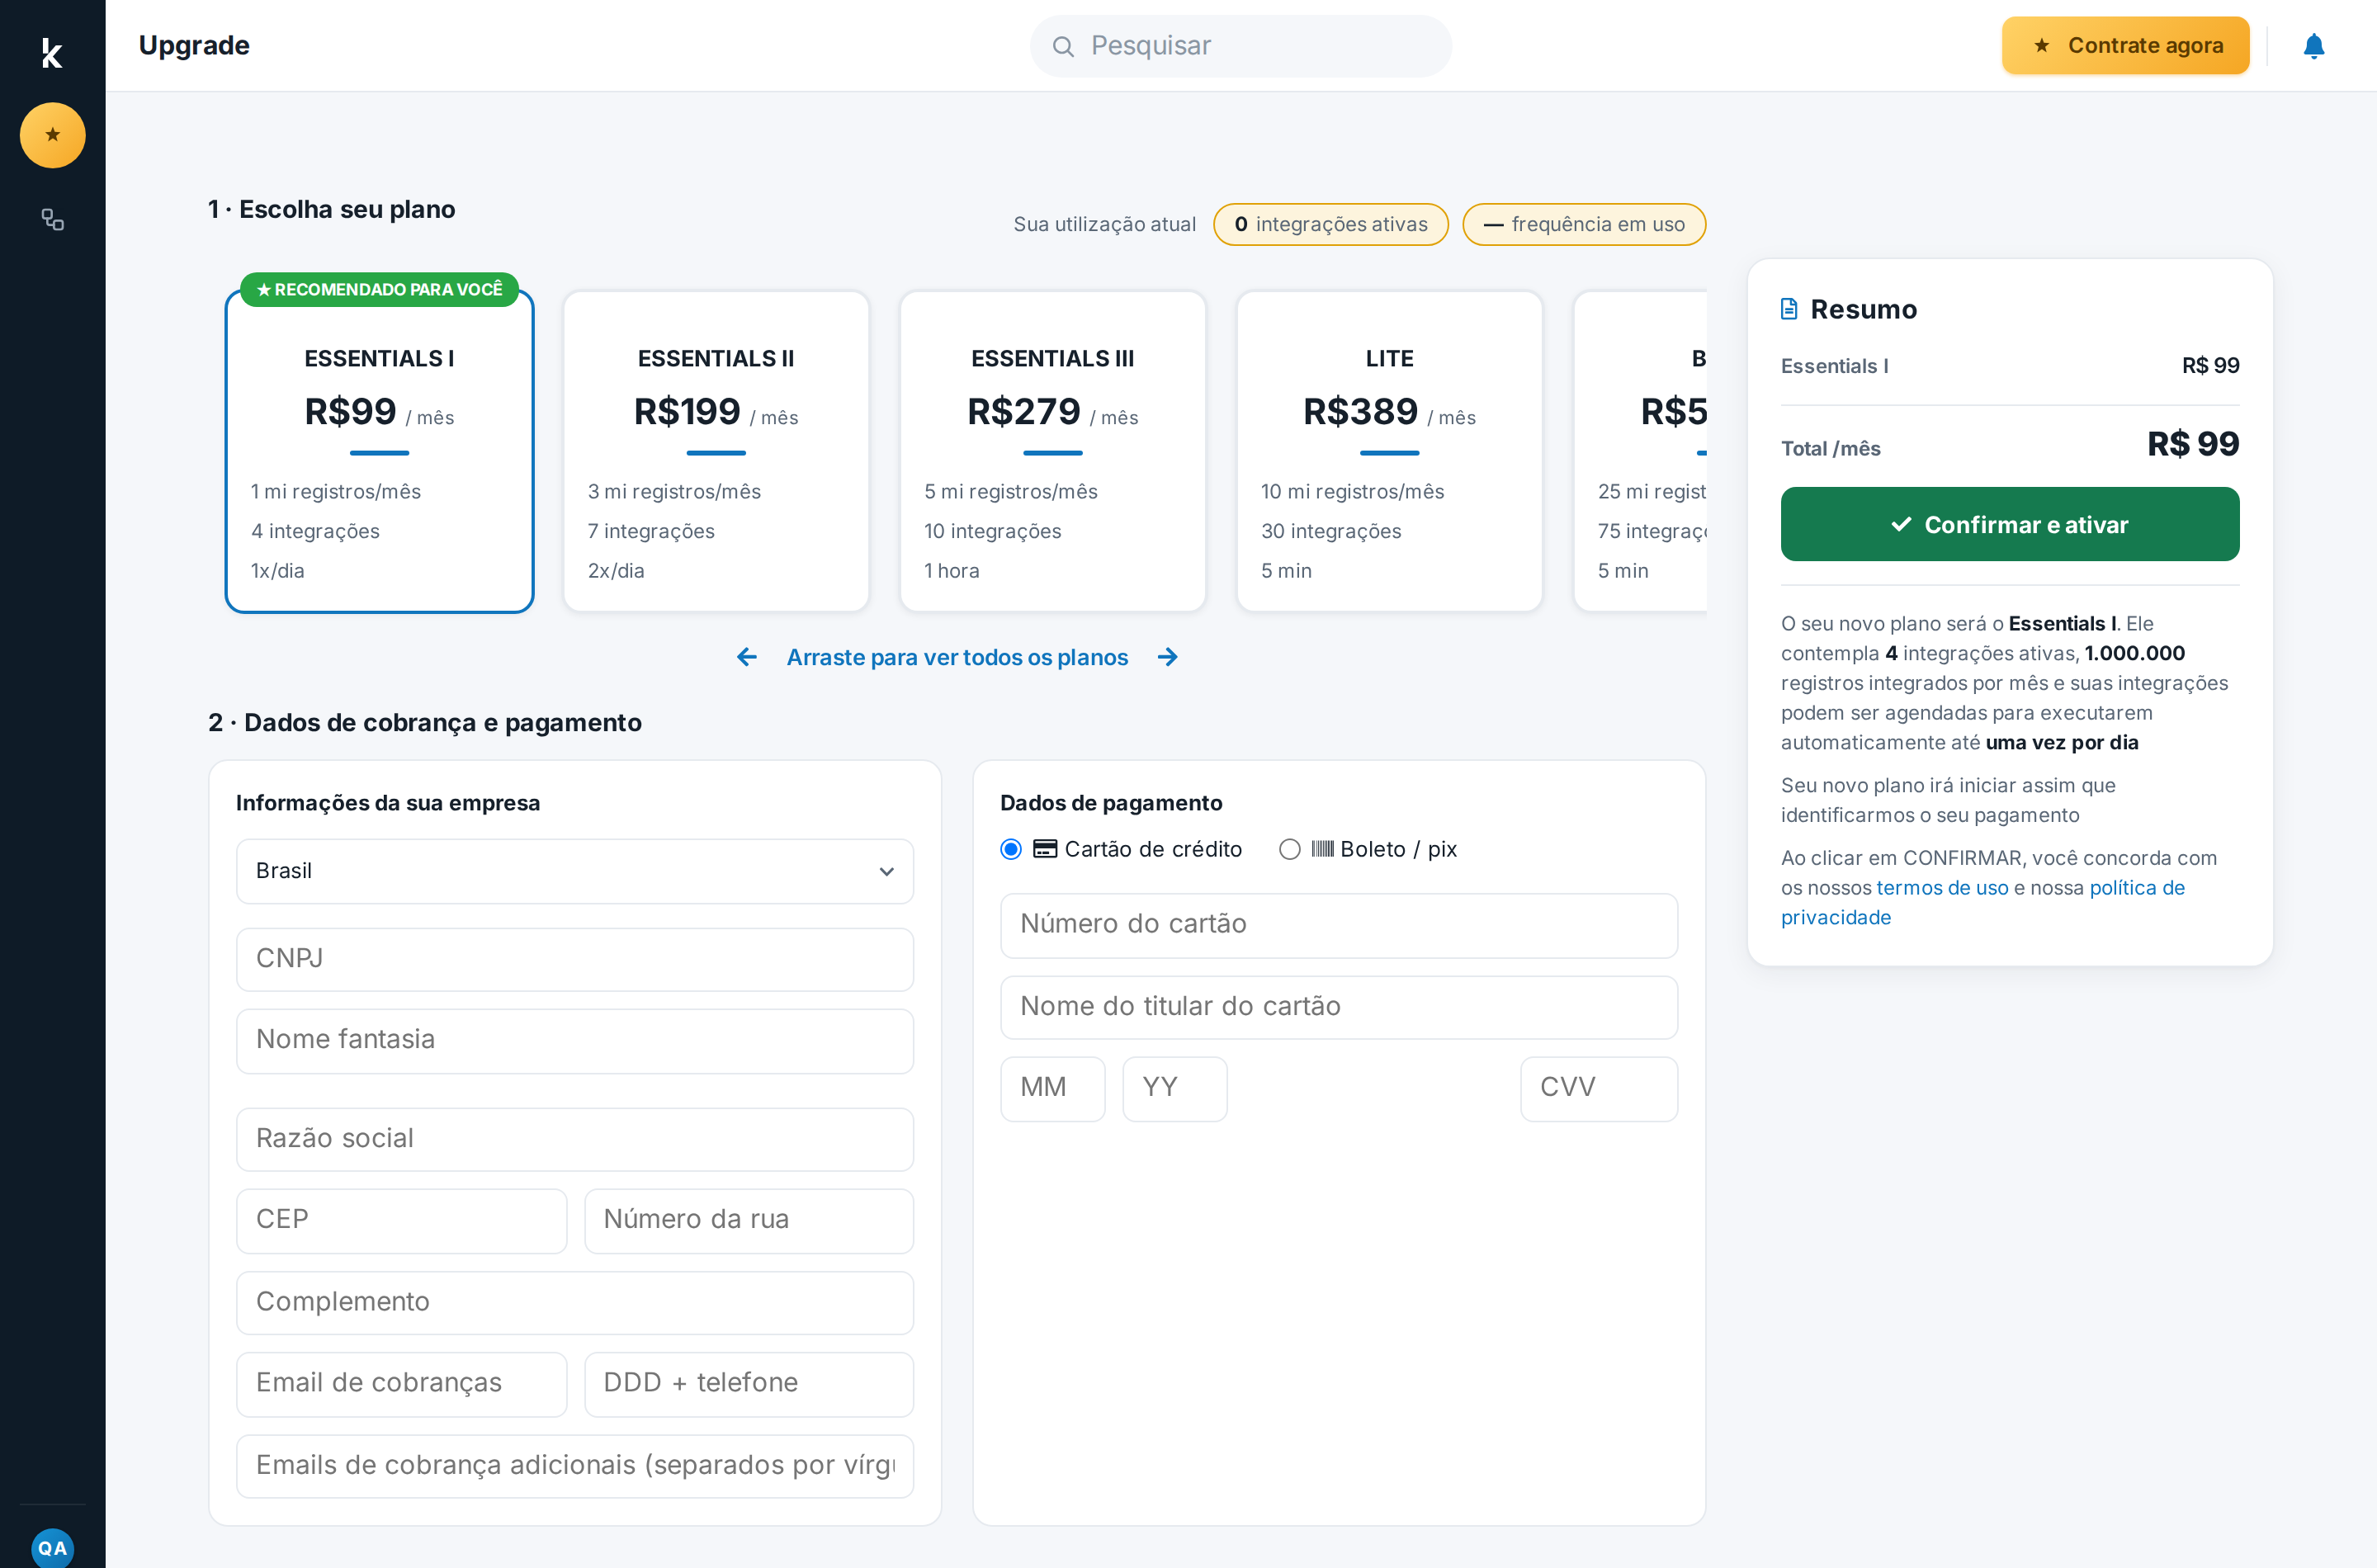Image resolution: width=2377 pixels, height=1568 pixels.
Task: Click the left arrow under plan cards
Action: pos(746,657)
